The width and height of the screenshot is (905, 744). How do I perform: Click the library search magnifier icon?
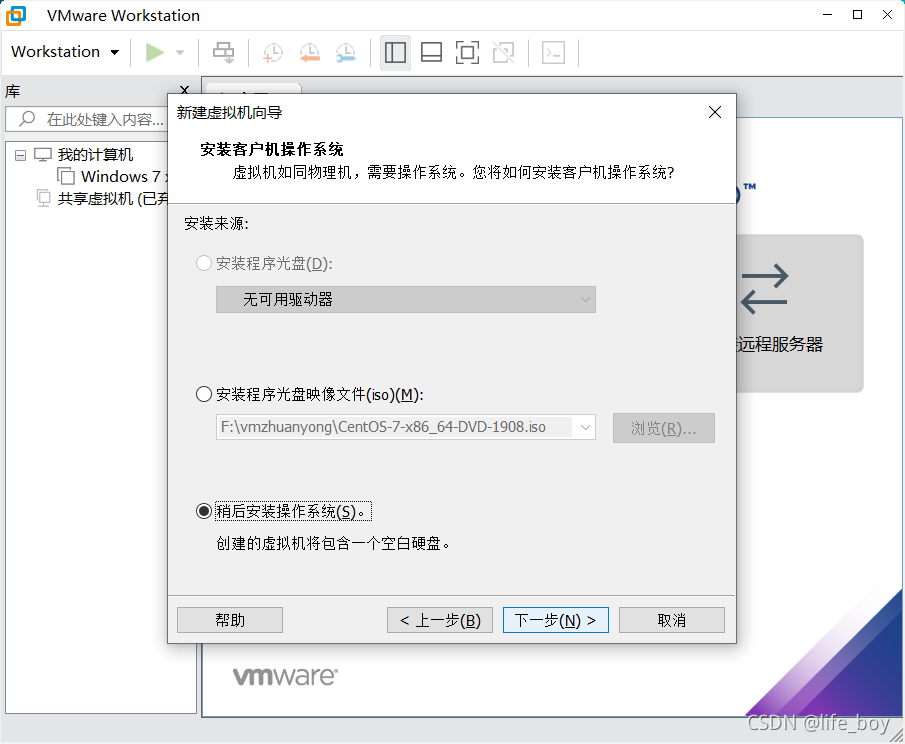point(27,119)
